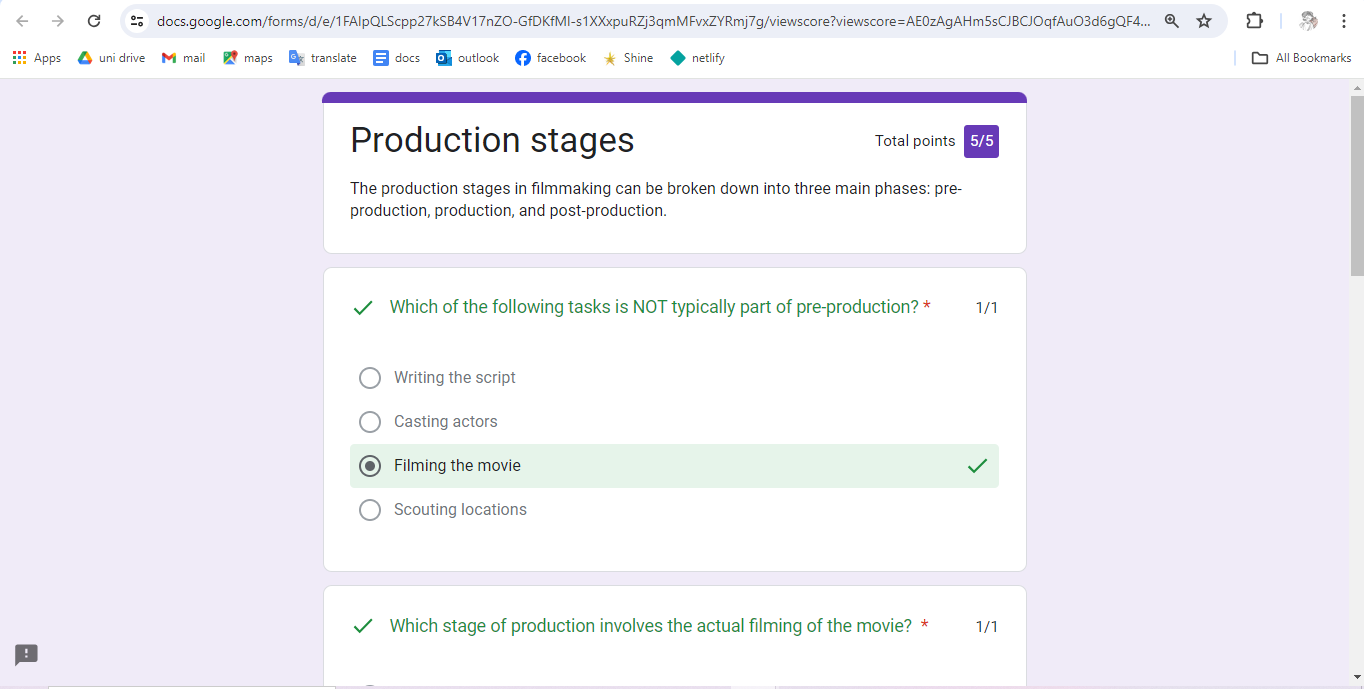Viewport: 1364px width, 689px height.
Task: Bookmark this page with star icon
Action: point(1204,21)
